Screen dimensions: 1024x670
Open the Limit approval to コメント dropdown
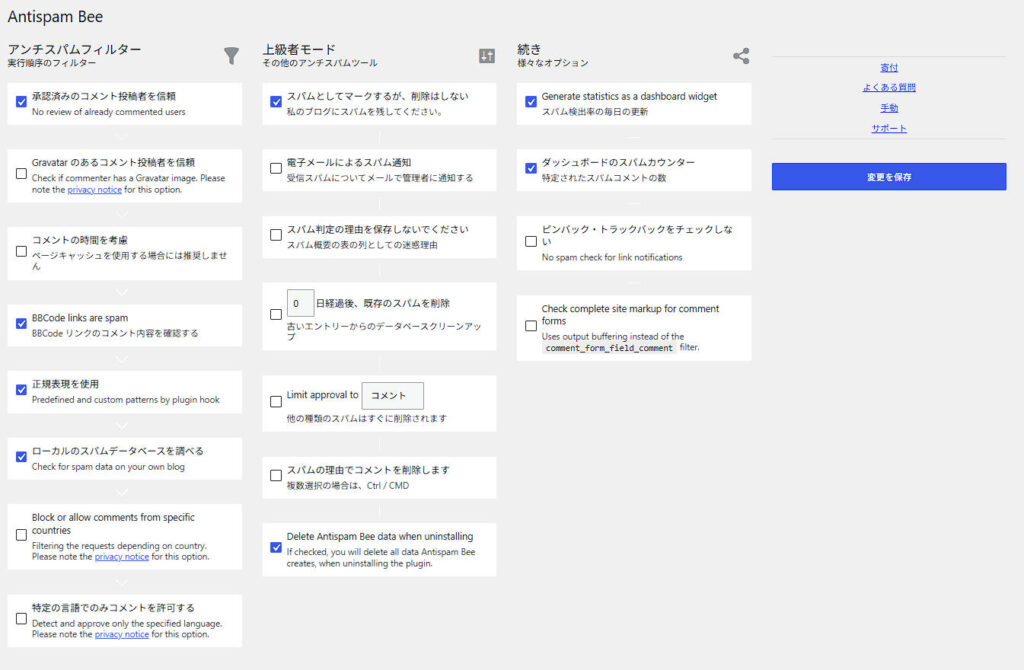pyautogui.click(x=392, y=396)
